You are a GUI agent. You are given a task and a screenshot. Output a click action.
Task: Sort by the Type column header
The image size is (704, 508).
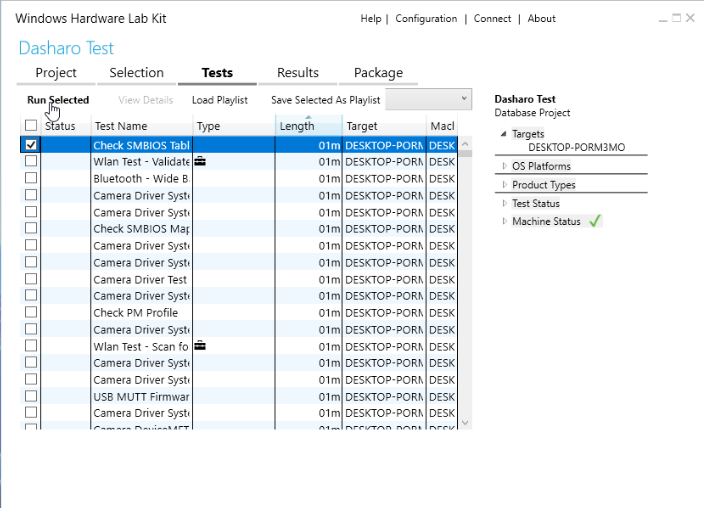[234, 126]
